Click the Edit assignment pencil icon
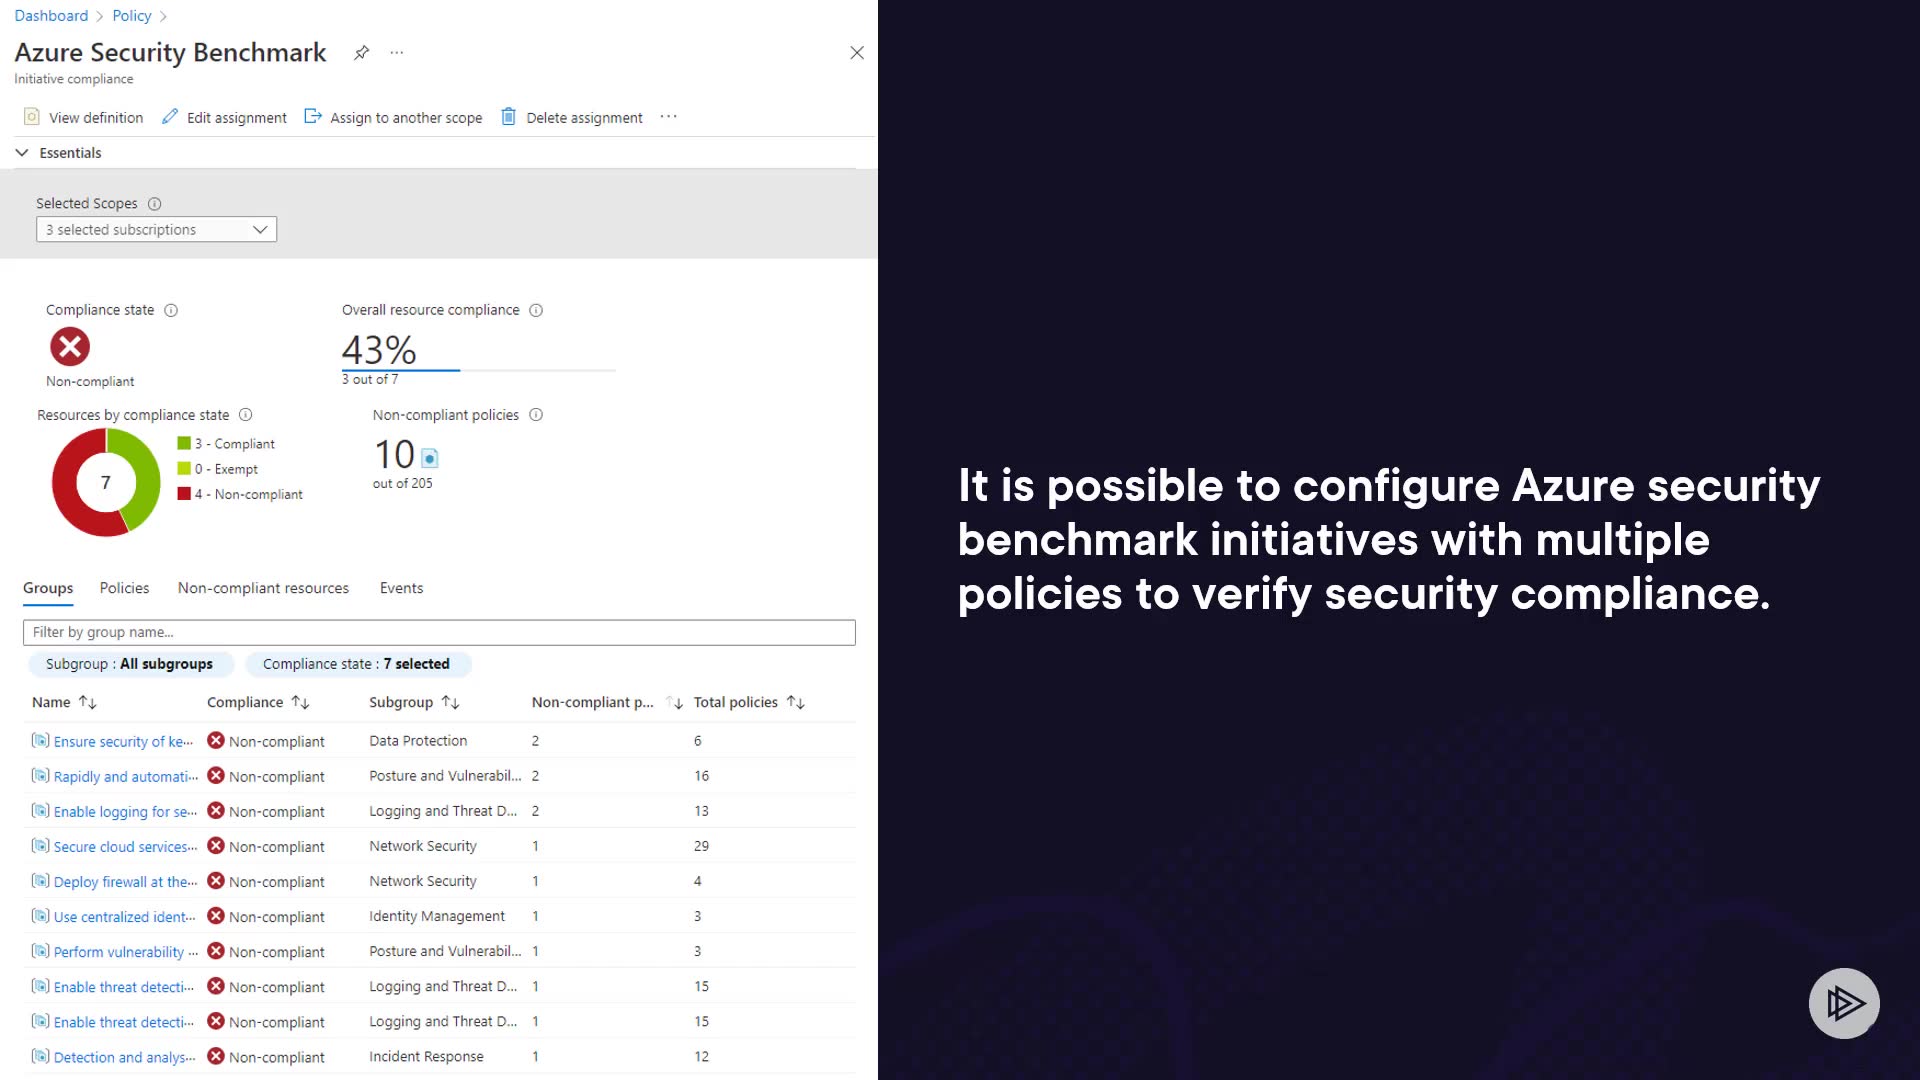The height and width of the screenshot is (1080, 1920). pyautogui.click(x=170, y=117)
